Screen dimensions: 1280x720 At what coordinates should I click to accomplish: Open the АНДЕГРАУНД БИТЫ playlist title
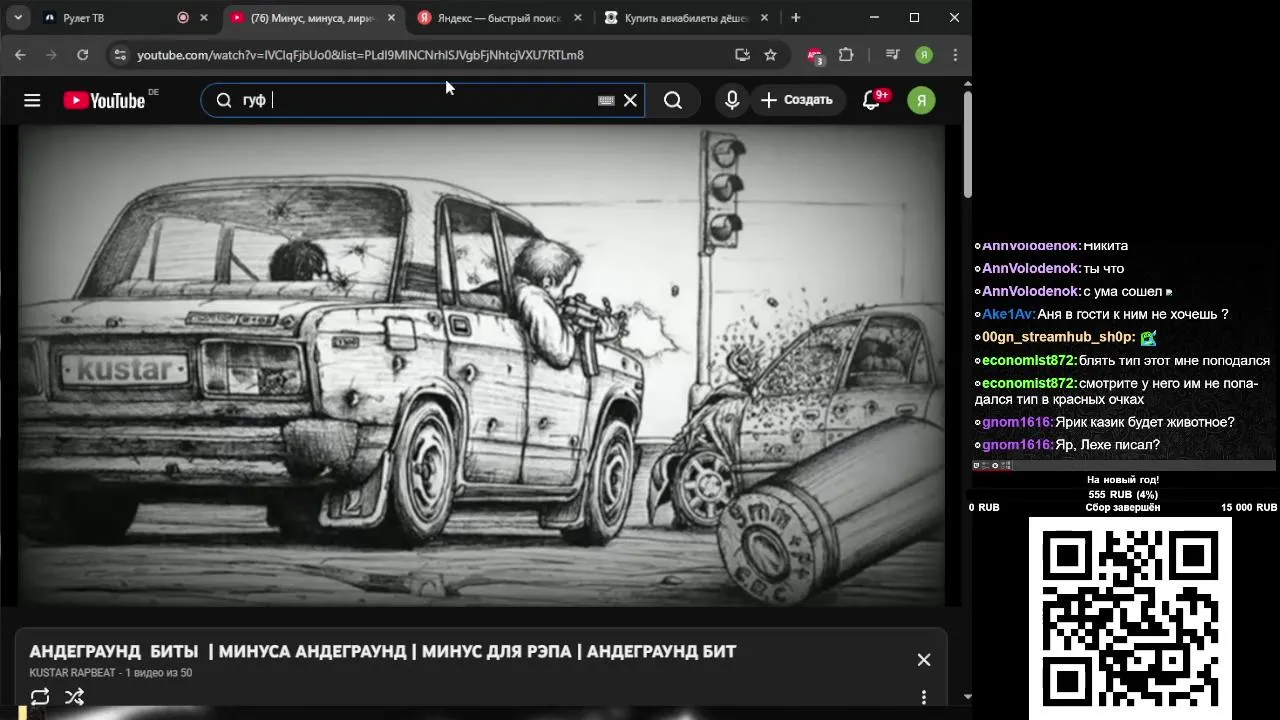point(382,651)
